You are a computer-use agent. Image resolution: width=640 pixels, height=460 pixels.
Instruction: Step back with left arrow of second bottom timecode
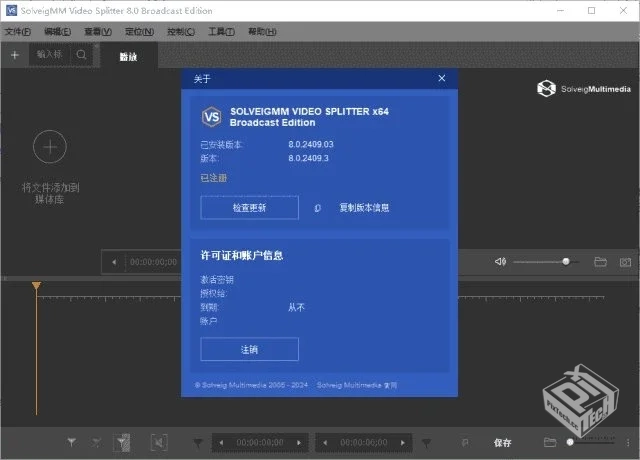tap(325, 443)
